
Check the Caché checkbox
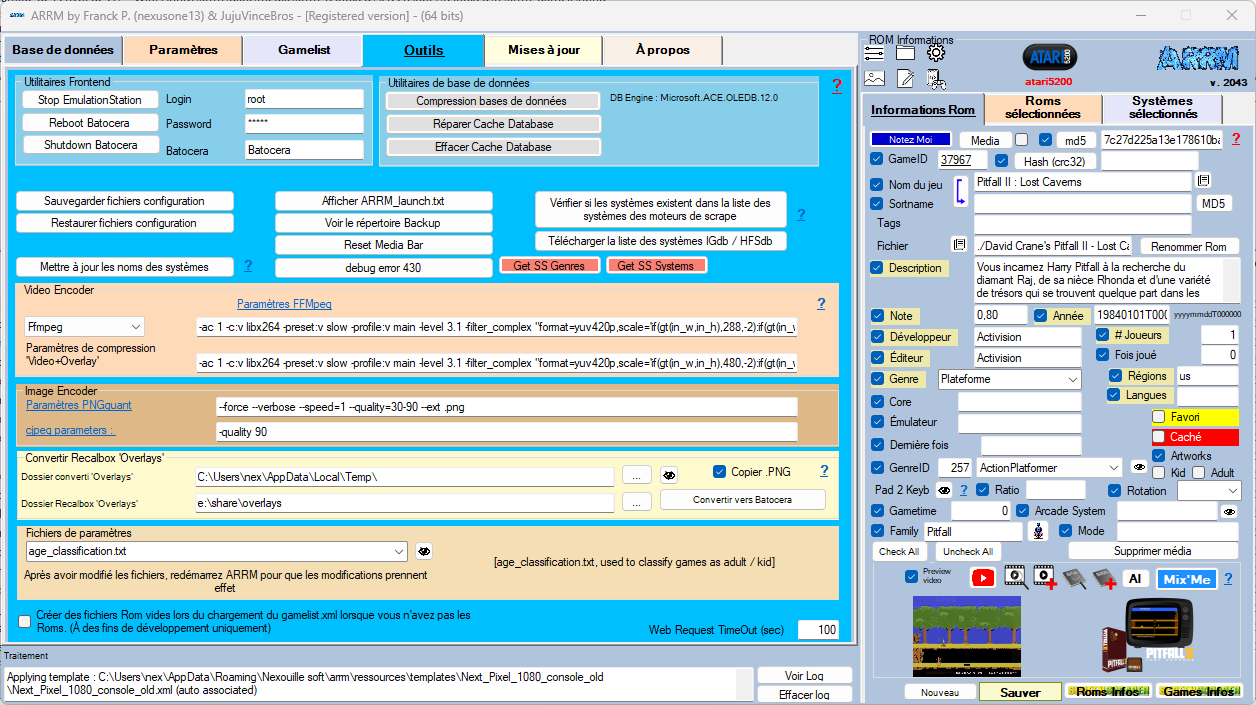click(x=1159, y=437)
